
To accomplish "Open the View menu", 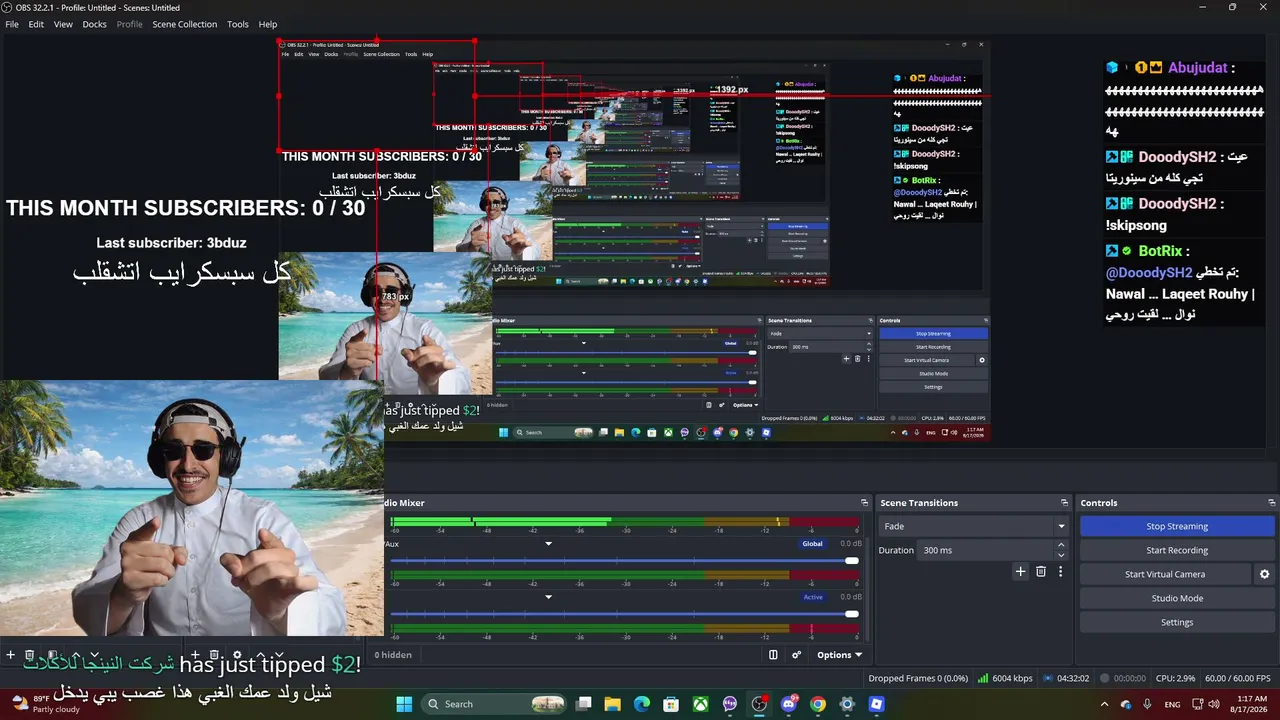I will [63, 24].
